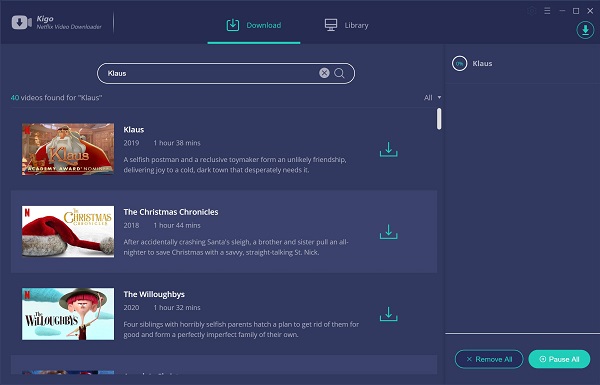Click '1 hour 32 mins' duration text
Viewport: 600px width, 385px height.
(177, 308)
